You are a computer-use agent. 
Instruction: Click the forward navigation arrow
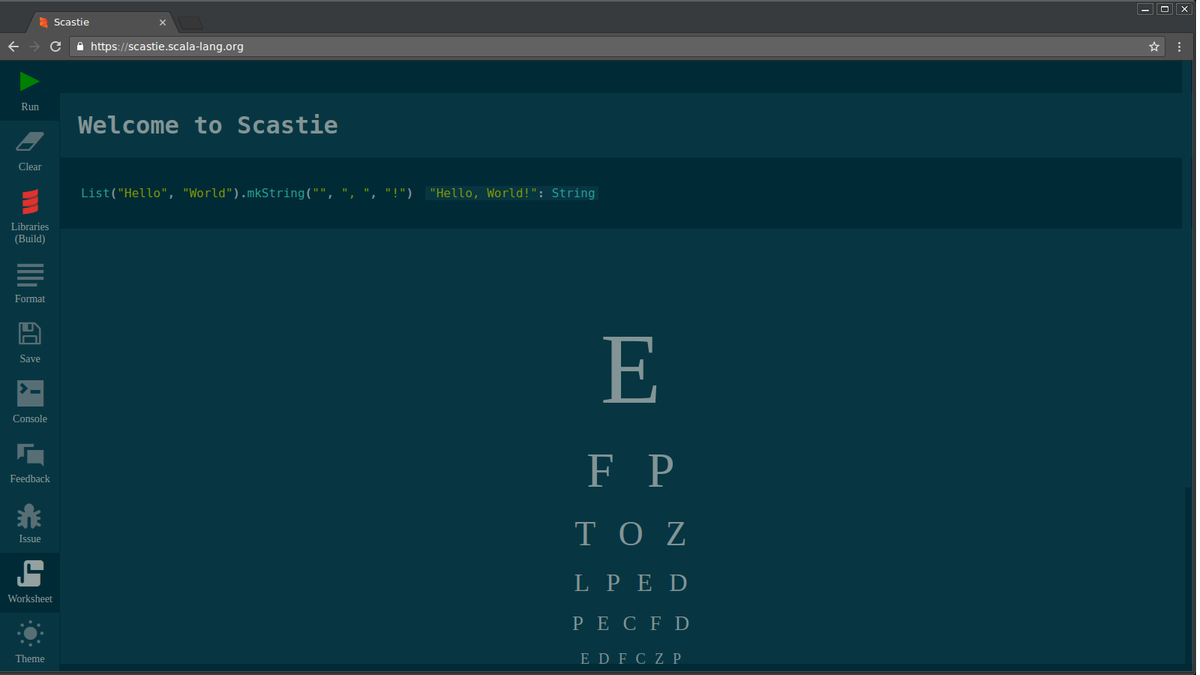pos(34,46)
